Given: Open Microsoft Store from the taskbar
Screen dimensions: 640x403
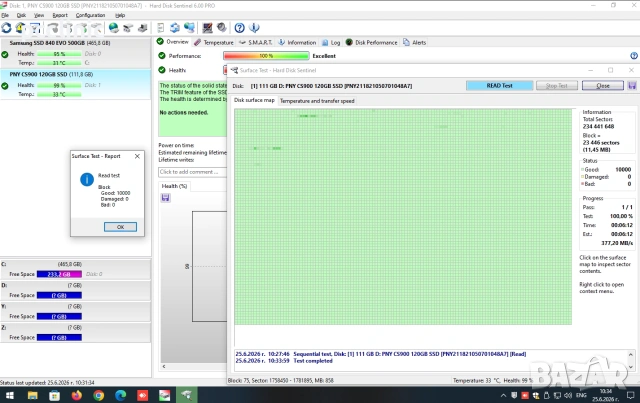Looking at the screenshot, I should tap(54, 395).
